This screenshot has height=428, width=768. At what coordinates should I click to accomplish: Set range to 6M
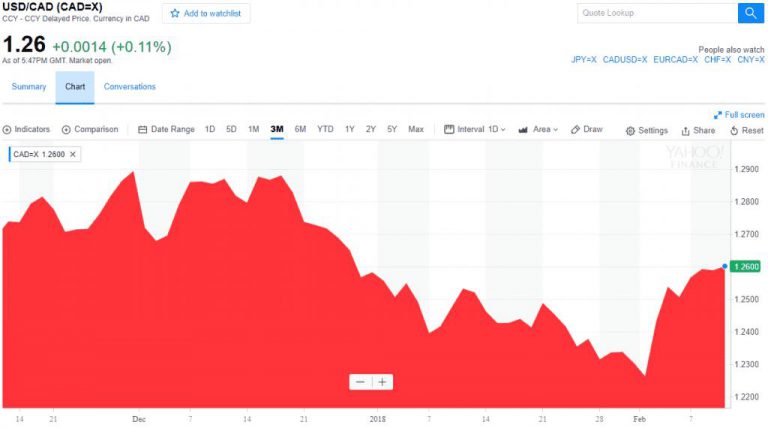pos(300,129)
